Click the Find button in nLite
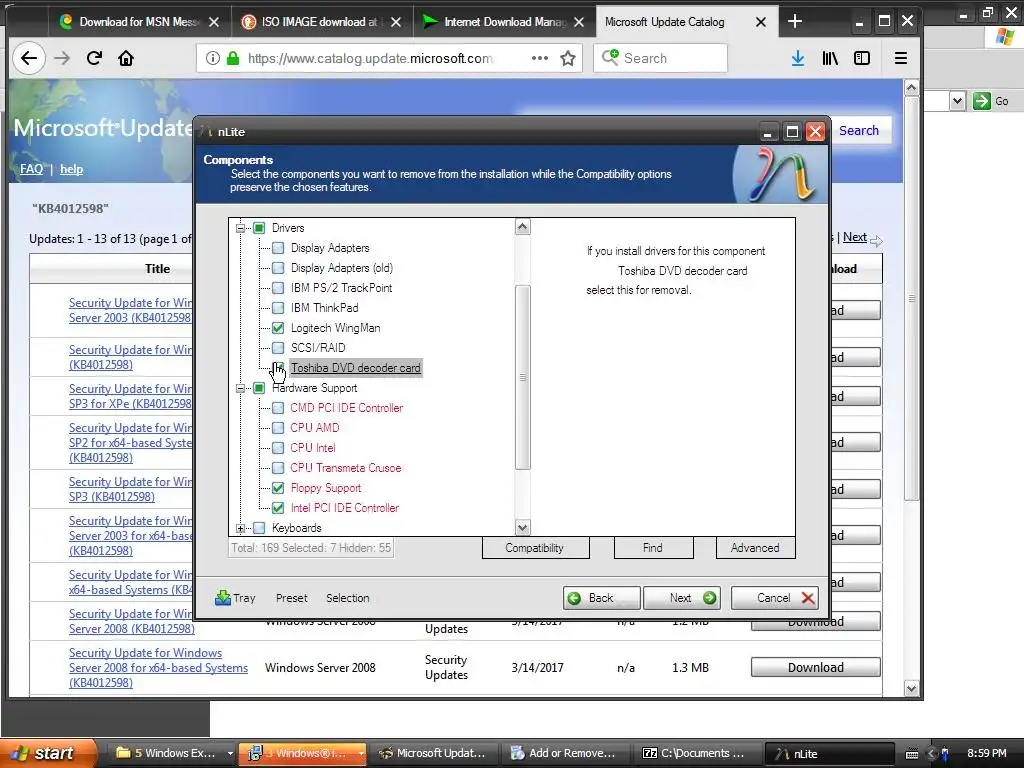Image resolution: width=1024 pixels, height=768 pixels. click(x=653, y=548)
